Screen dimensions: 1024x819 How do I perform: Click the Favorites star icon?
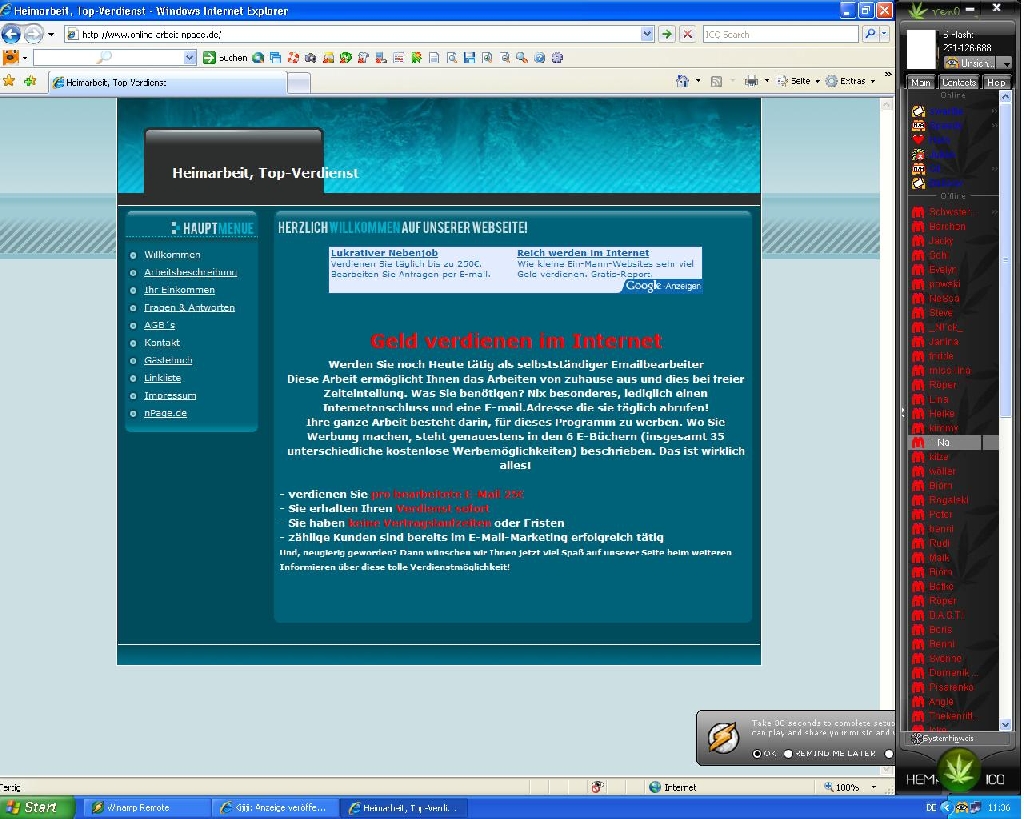coord(9,81)
